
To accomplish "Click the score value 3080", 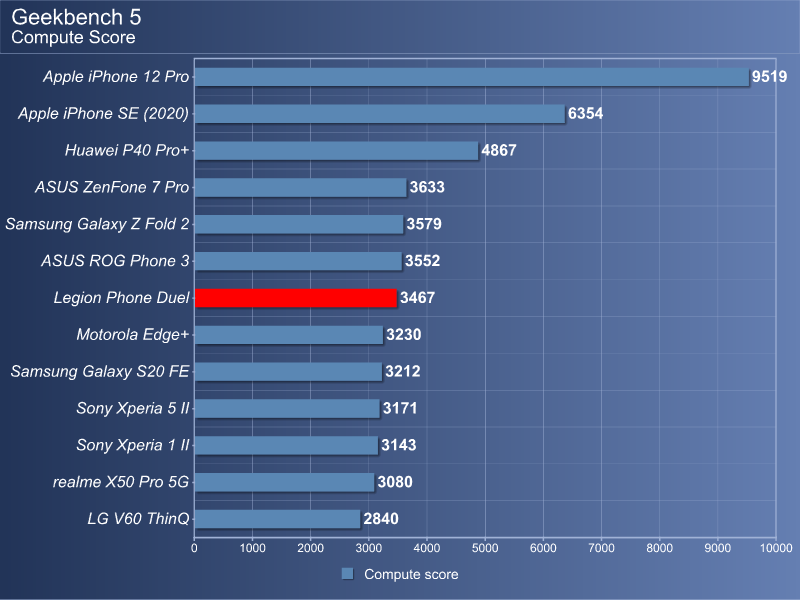I will click(395, 482).
